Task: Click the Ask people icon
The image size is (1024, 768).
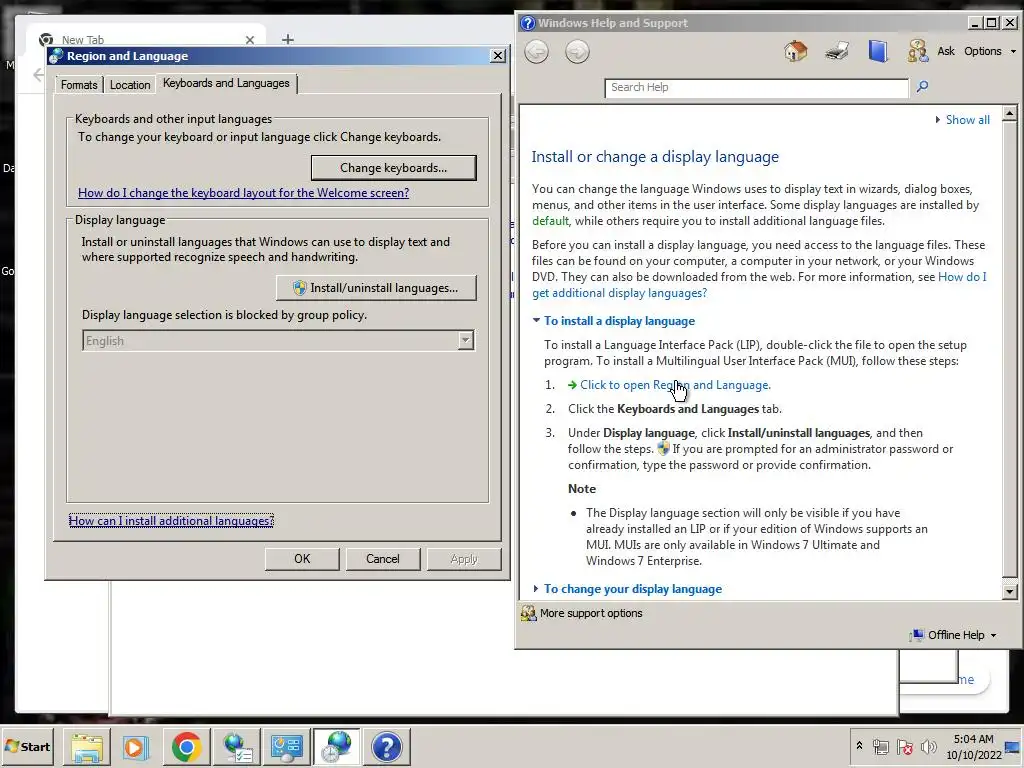Action: pos(918,51)
